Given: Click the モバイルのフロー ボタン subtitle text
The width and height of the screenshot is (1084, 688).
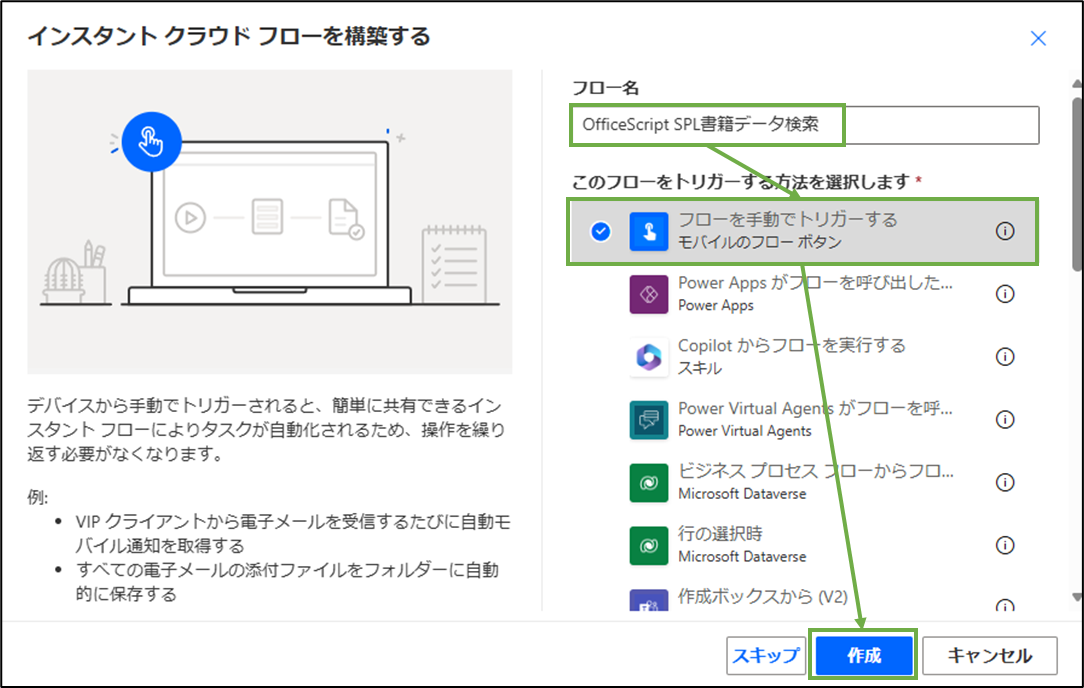Looking at the screenshot, I should click(759, 242).
